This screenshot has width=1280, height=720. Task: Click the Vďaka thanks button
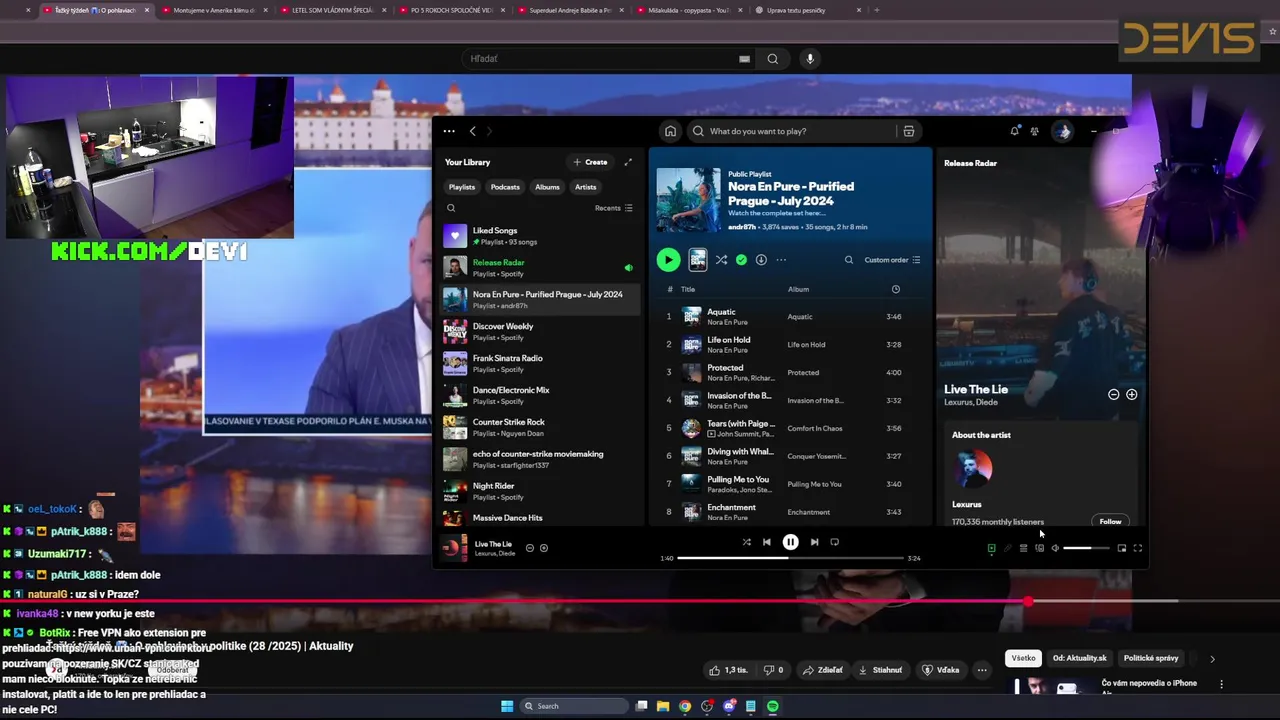coord(941,670)
